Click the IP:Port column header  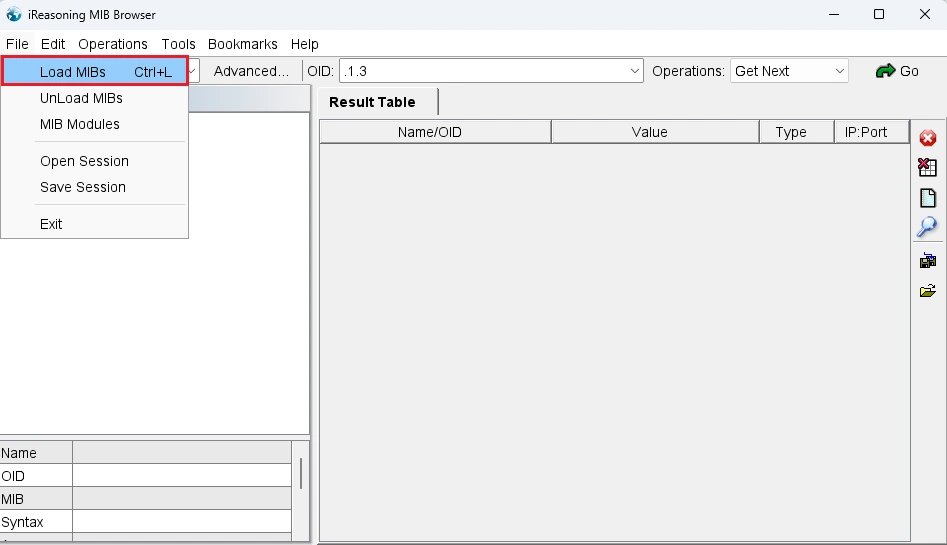(x=872, y=132)
